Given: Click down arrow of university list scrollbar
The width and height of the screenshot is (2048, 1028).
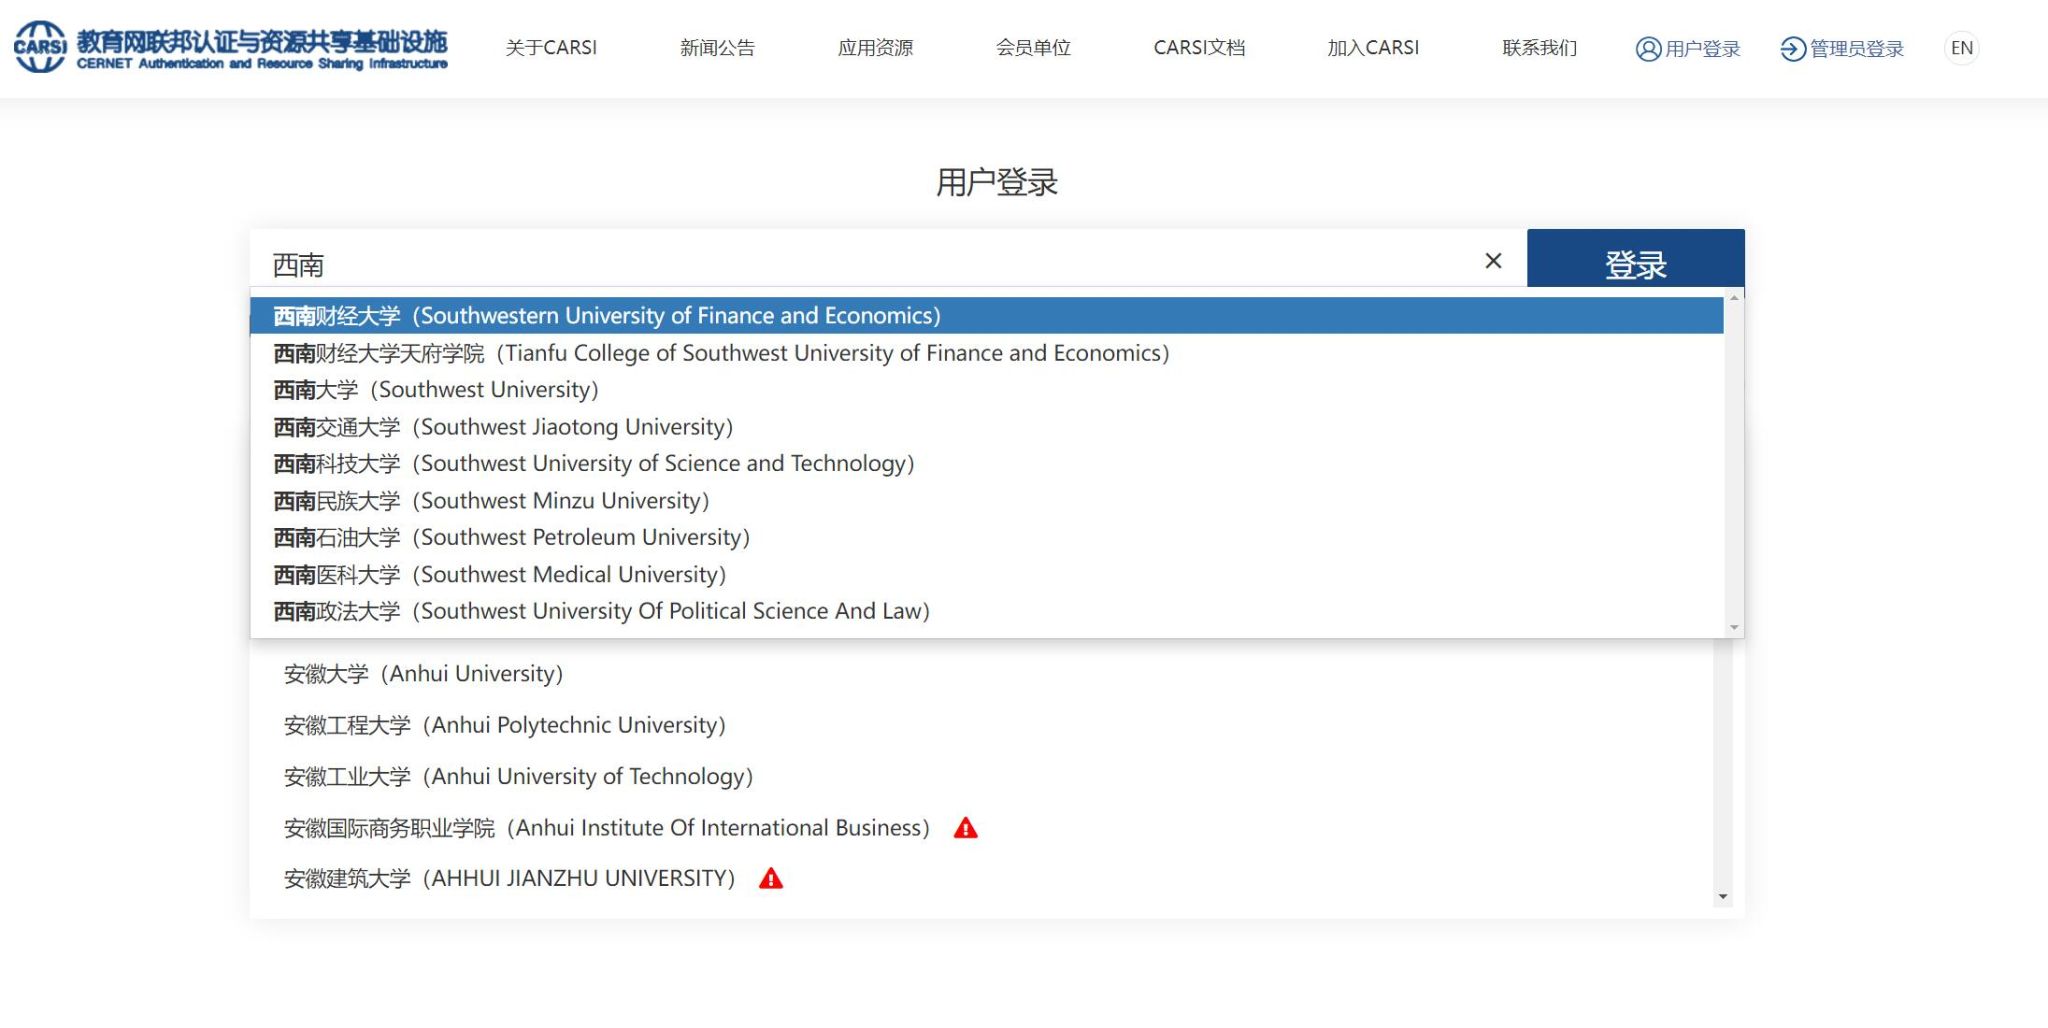Looking at the screenshot, I should (x=1722, y=897).
